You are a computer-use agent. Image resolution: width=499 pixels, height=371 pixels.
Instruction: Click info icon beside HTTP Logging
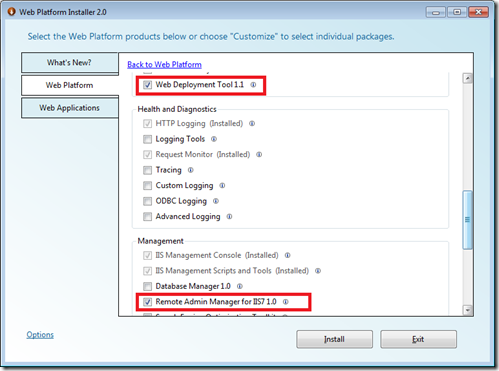(252, 124)
